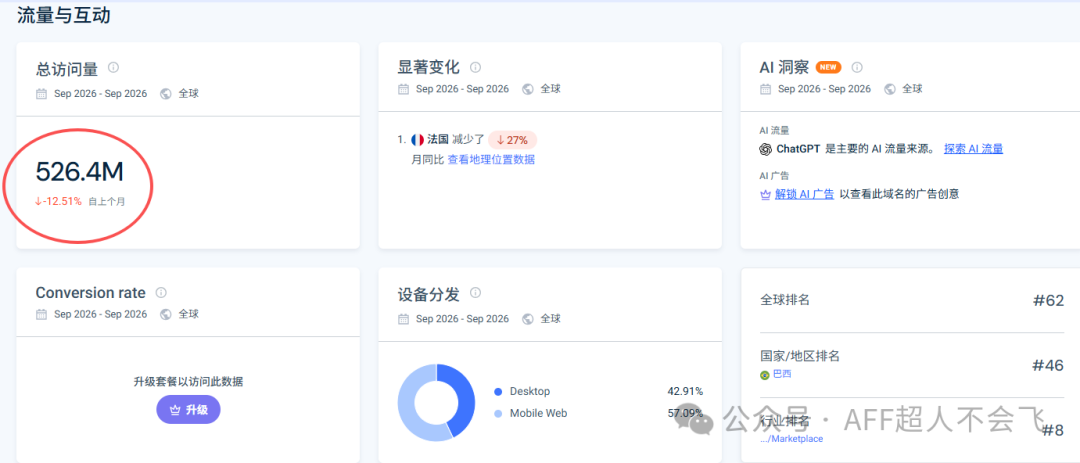Click the 42.91% Desktop share value
The image size is (1080, 463).
pyautogui.click(x=685, y=391)
